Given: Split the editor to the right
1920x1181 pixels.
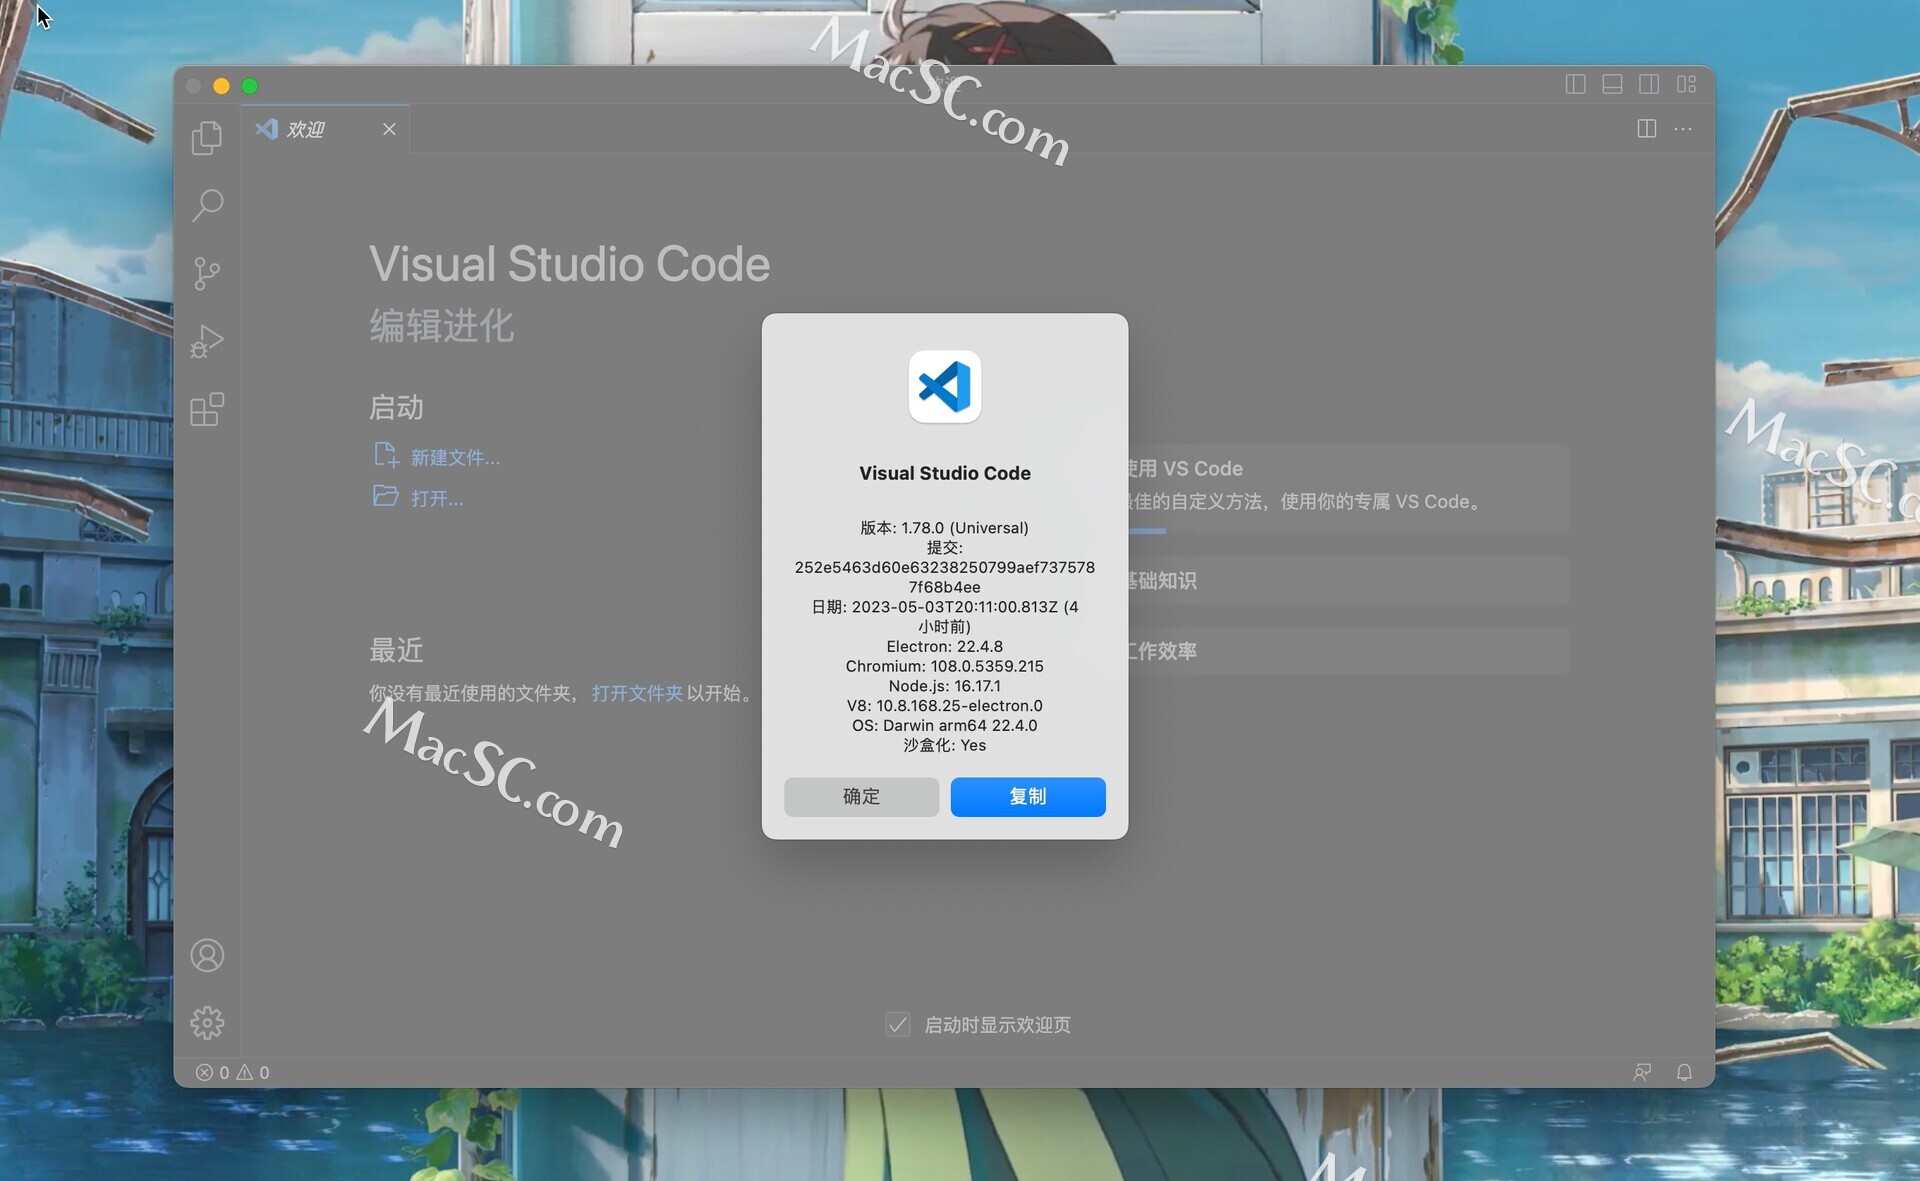Looking at the screenshot, I should [x=1646, y=129].
